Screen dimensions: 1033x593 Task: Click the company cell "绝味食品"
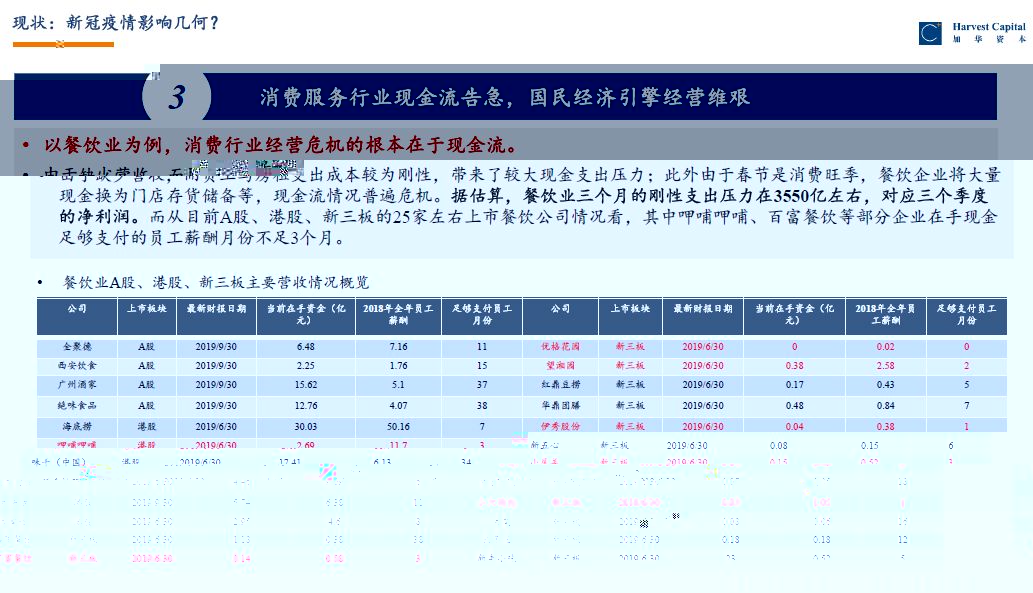(77, 406)
